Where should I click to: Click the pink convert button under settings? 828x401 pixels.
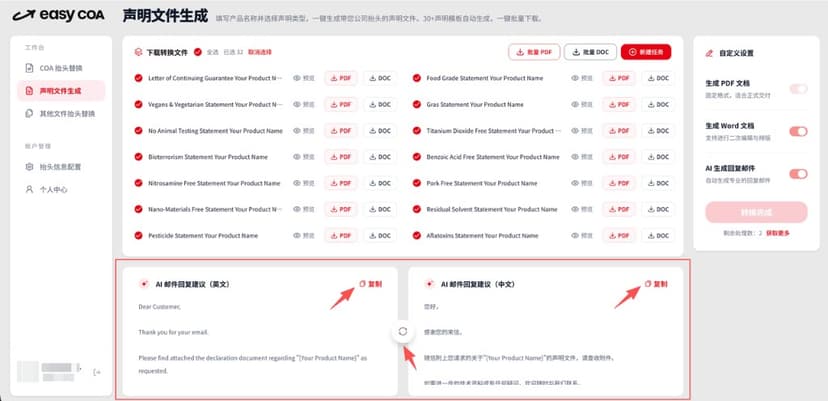pyautogui.click(x=756, y=212)
